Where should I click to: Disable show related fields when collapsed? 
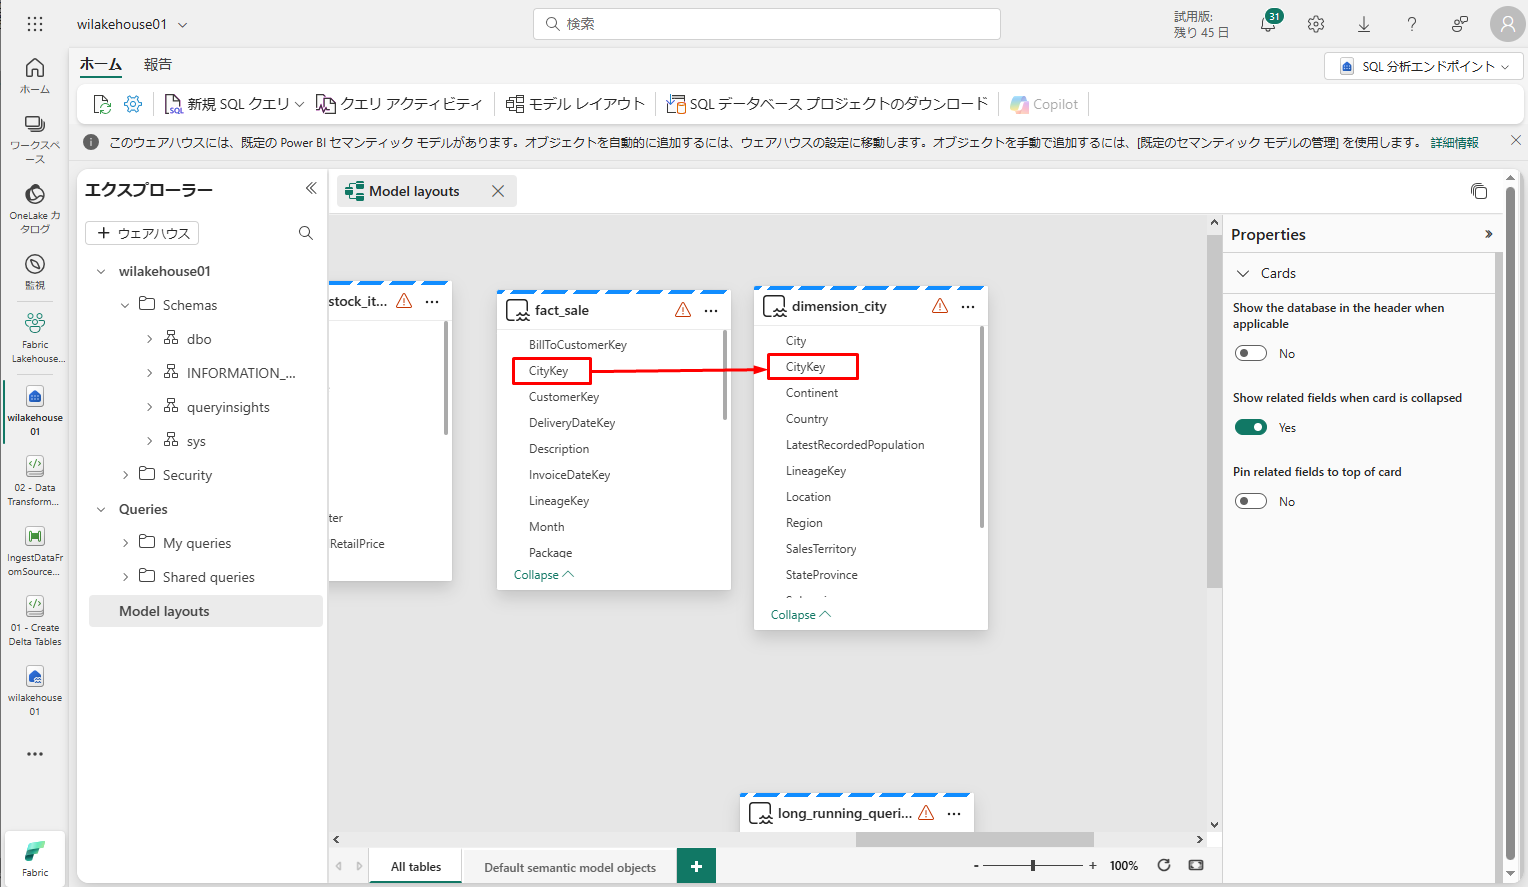(1251, 427)
